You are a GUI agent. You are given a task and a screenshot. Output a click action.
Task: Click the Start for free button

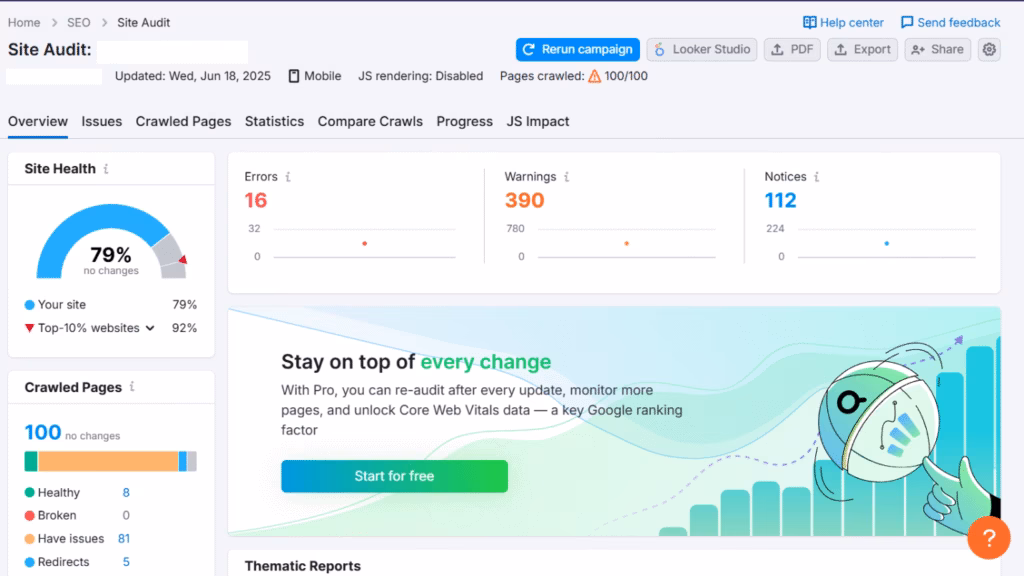(394, 476)
